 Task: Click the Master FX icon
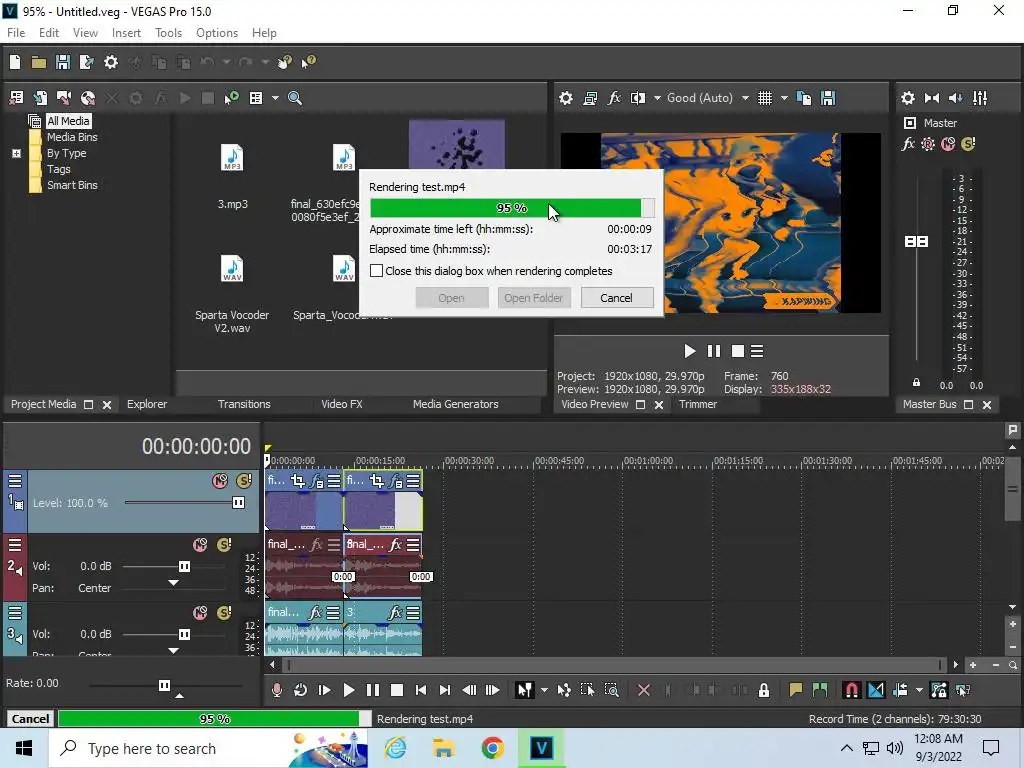[908, 144]
